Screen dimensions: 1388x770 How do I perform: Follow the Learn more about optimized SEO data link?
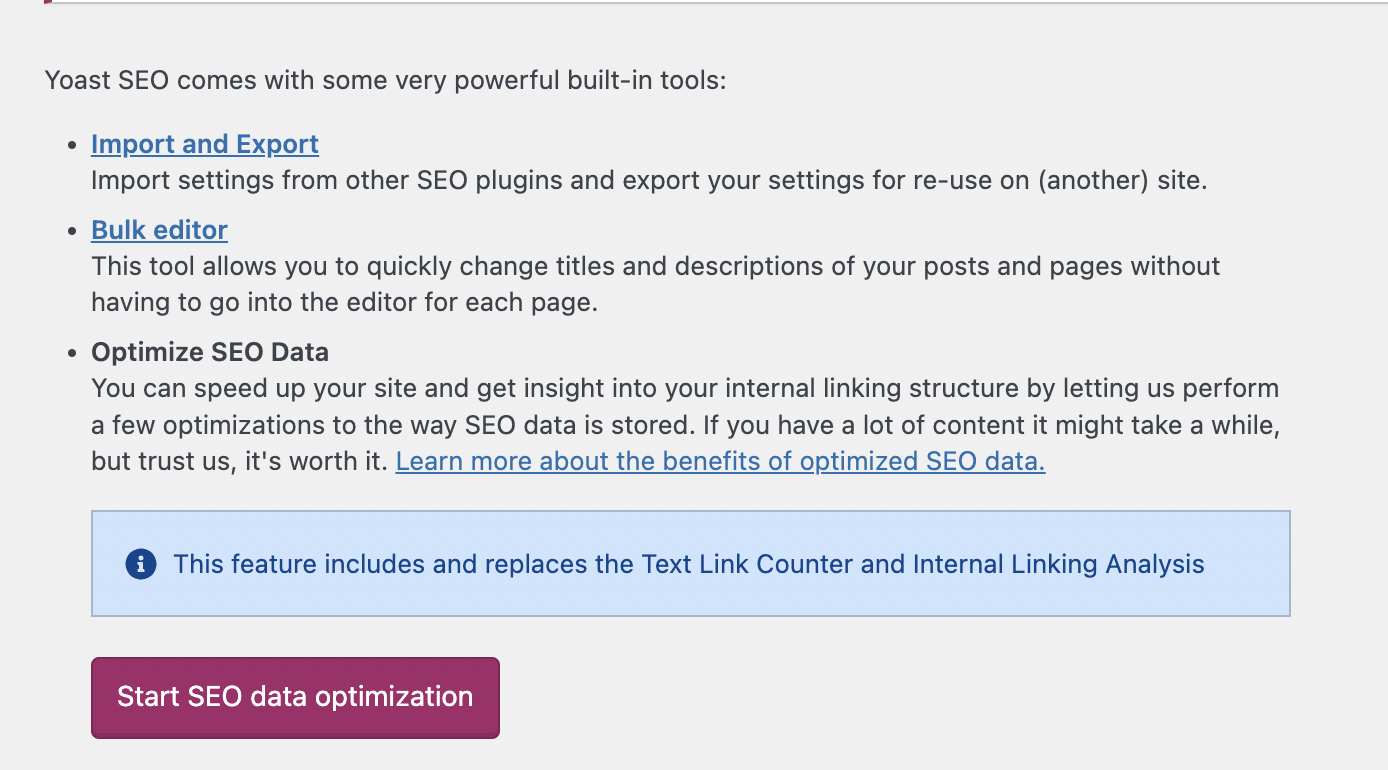pos(720,461)
